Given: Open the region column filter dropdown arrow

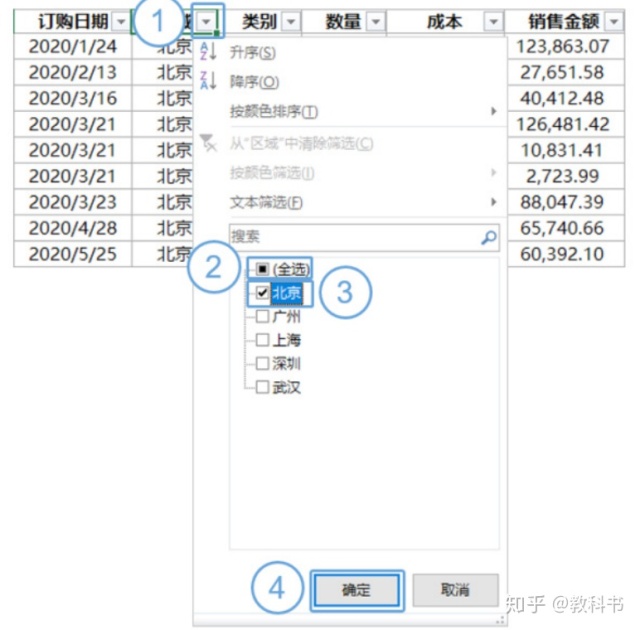Looking at the screenshot, I should (207, 21).
